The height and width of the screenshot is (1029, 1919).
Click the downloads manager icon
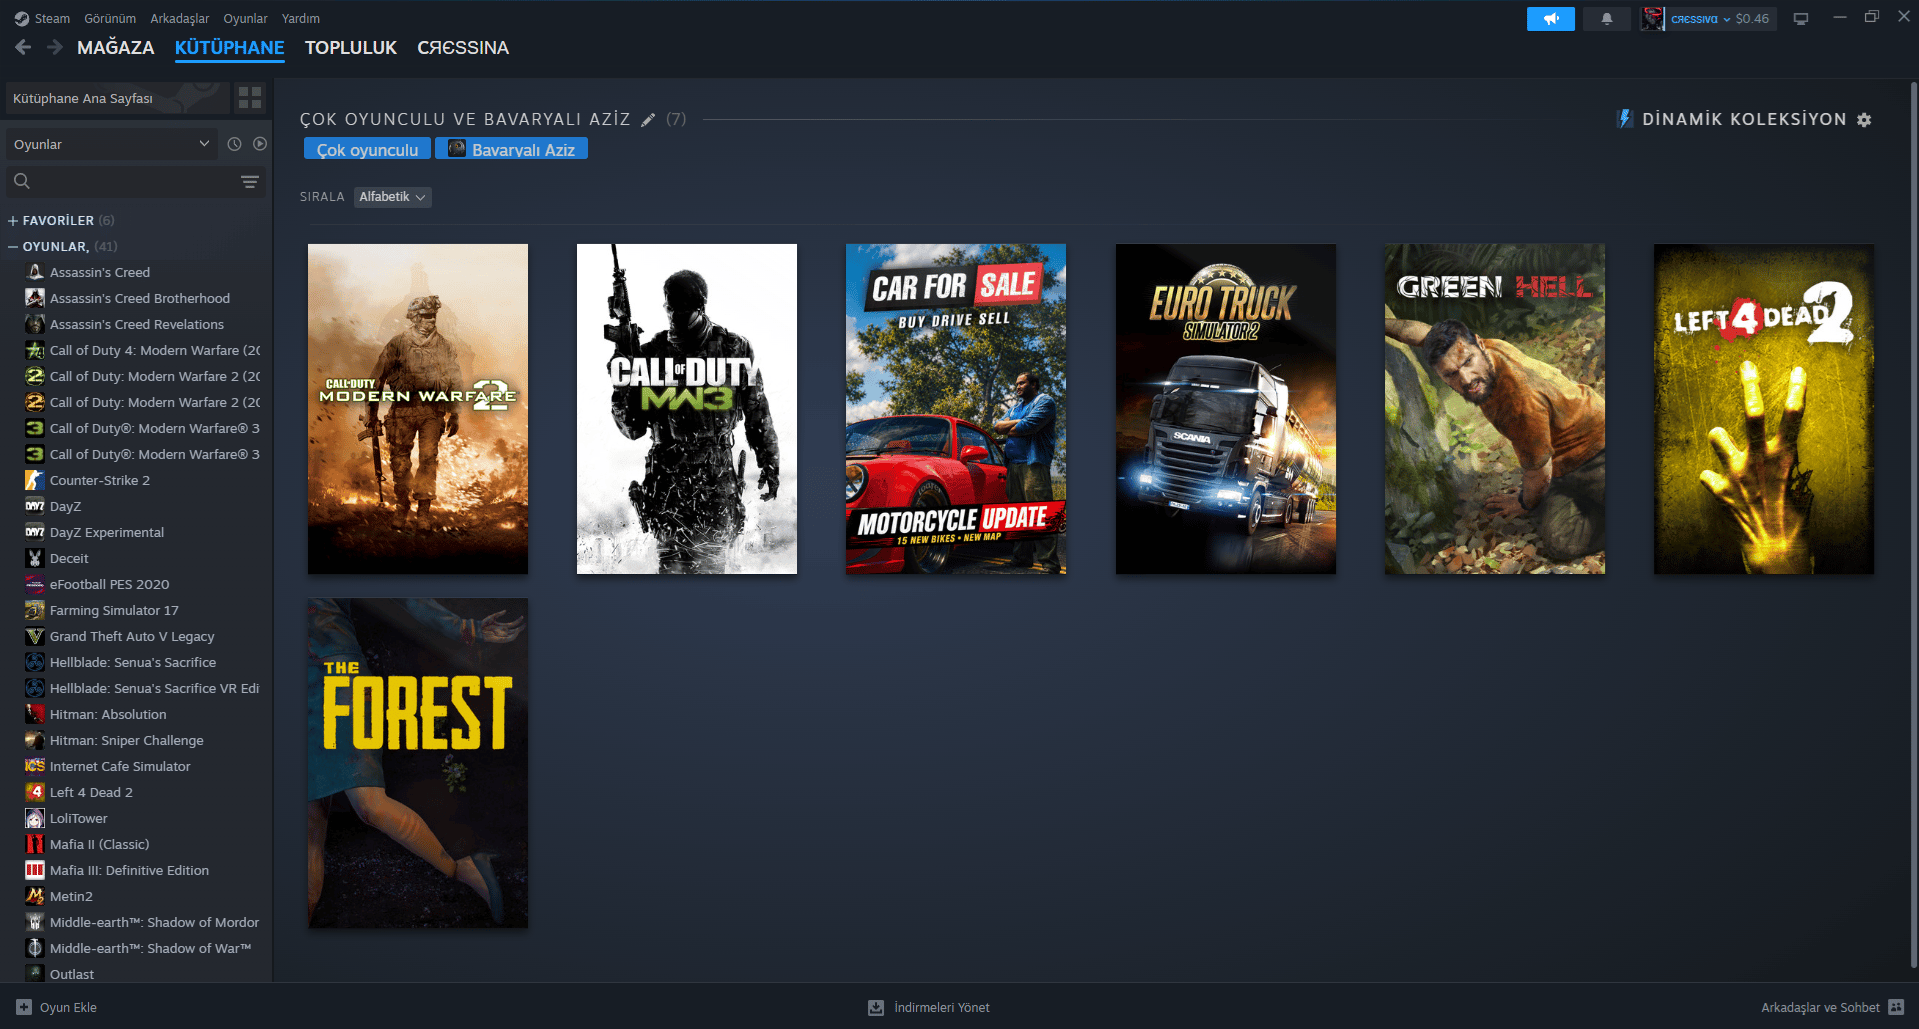(876, 1007)
